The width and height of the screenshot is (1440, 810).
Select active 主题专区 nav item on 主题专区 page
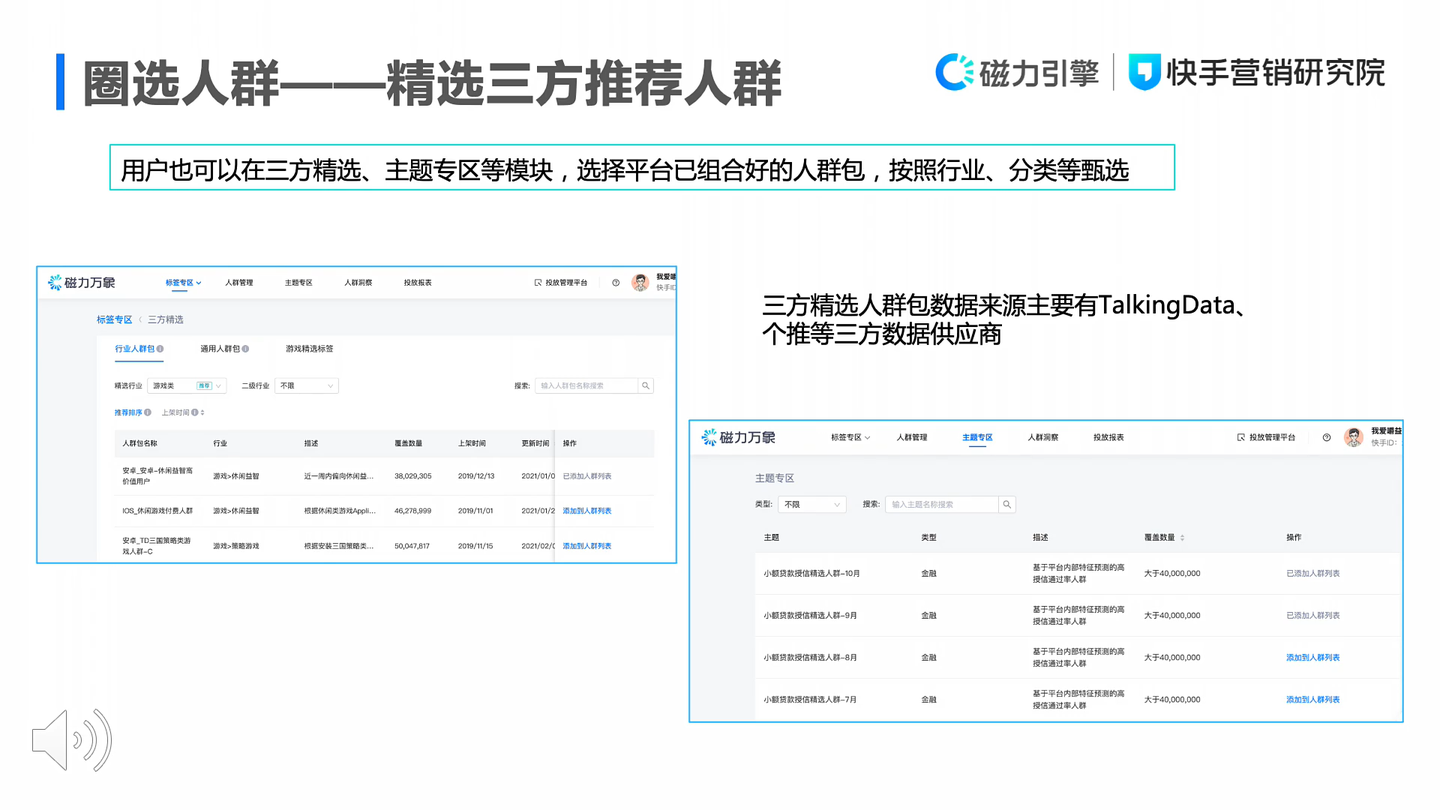point(977,437)
